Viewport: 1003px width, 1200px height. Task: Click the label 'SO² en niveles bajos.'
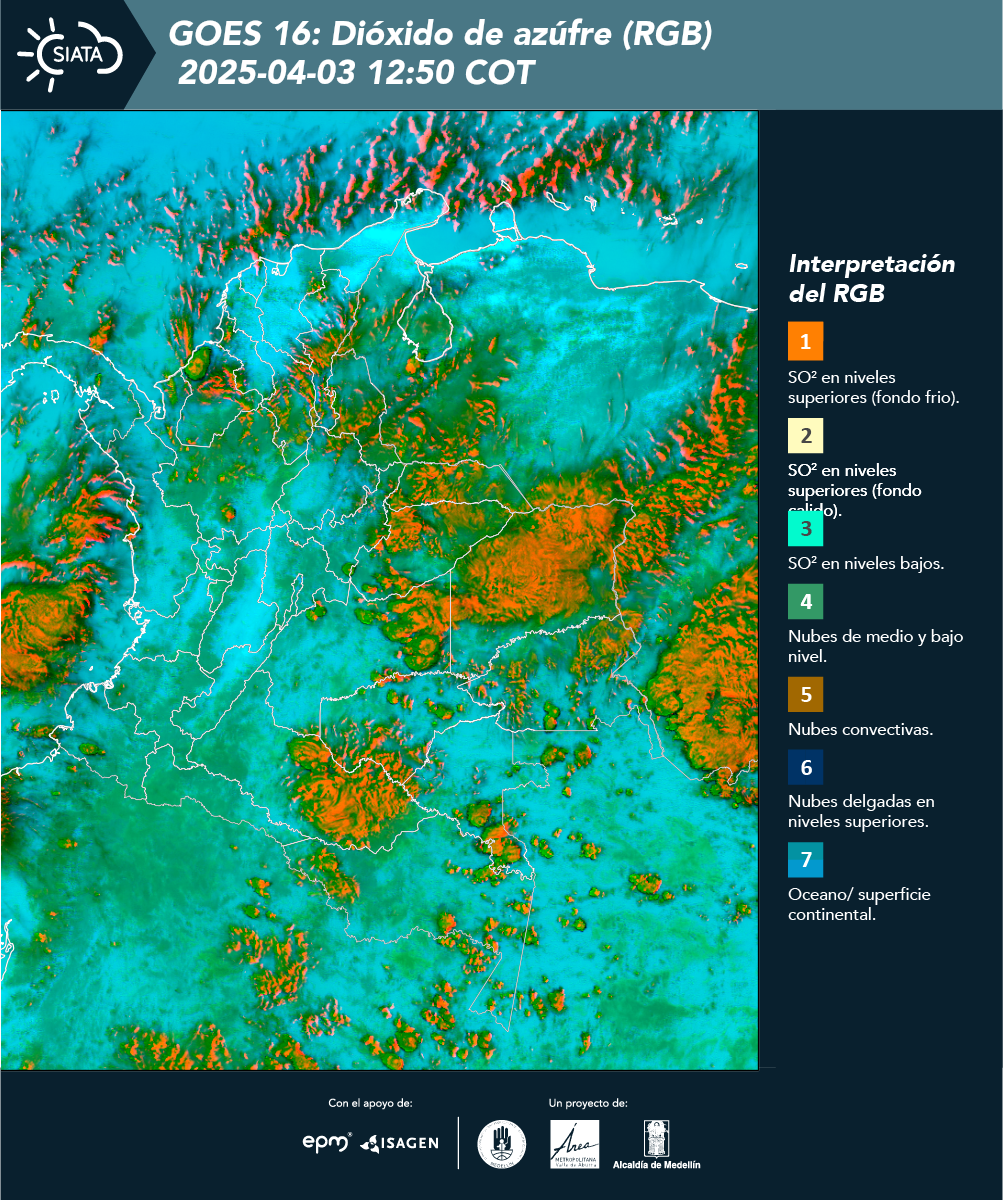click(x=866, y=563)
